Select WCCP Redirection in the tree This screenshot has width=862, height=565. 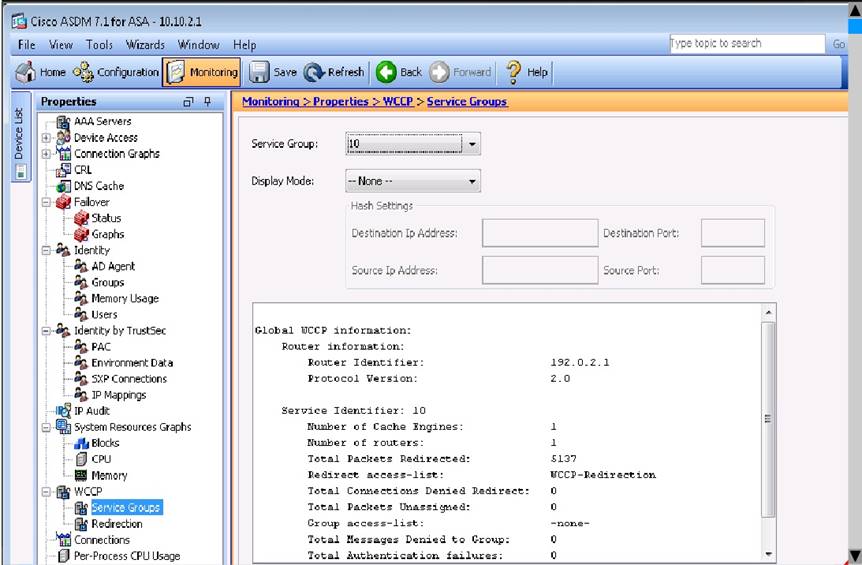(116, 523)
